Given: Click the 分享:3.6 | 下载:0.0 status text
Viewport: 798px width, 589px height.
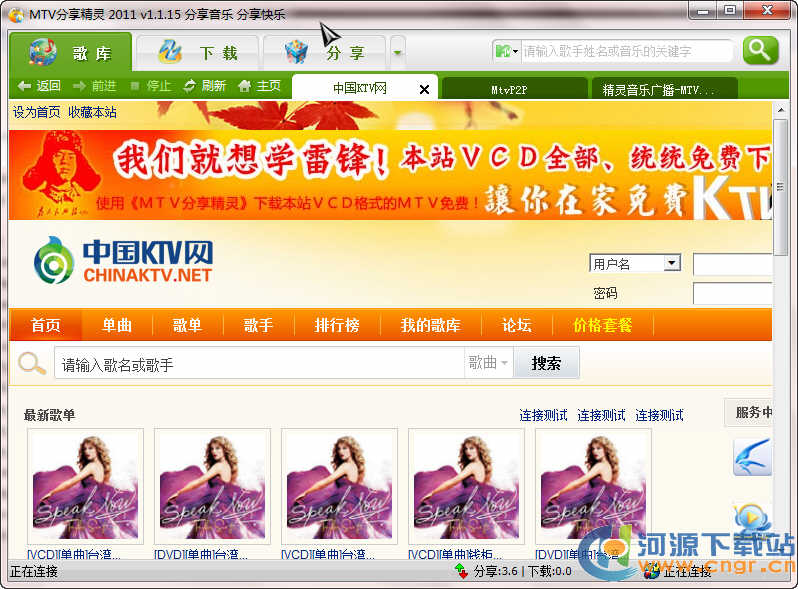Looking at the screenshot, I should (522, 571).
